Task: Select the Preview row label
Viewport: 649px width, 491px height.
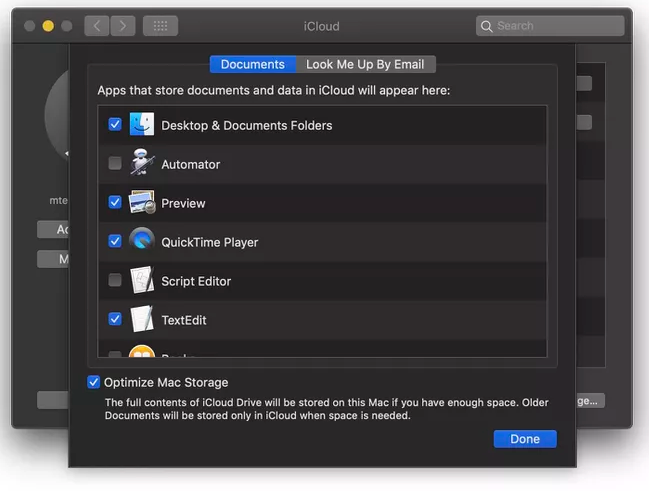Action: [x=183, y=203]
